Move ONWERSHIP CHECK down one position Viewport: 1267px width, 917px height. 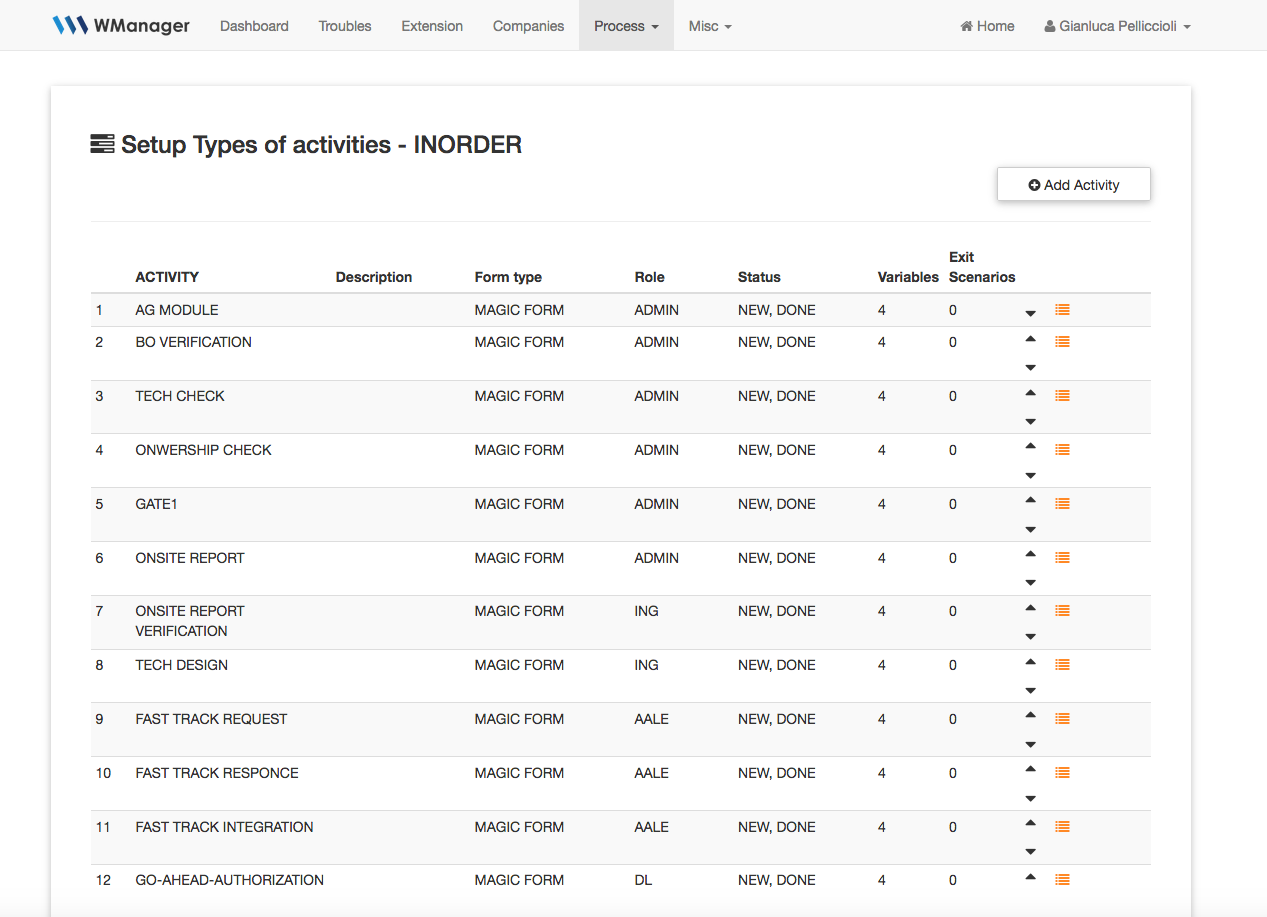(1030, 475)
